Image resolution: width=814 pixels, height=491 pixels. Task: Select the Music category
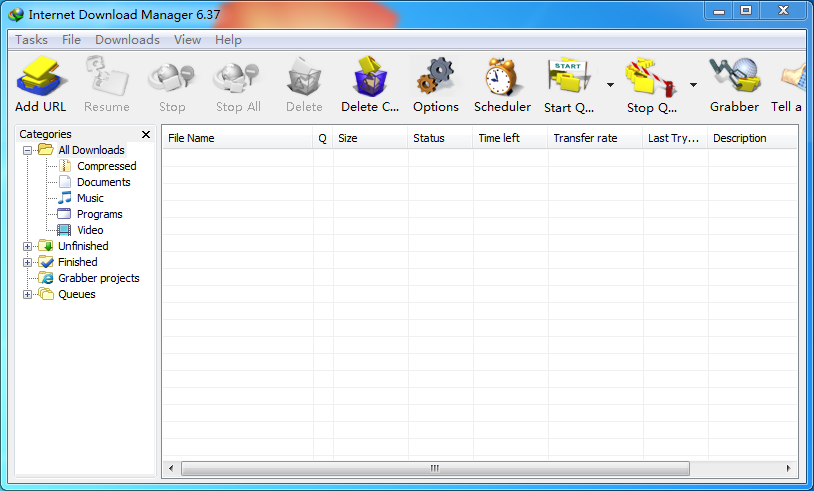click(90, 198)
